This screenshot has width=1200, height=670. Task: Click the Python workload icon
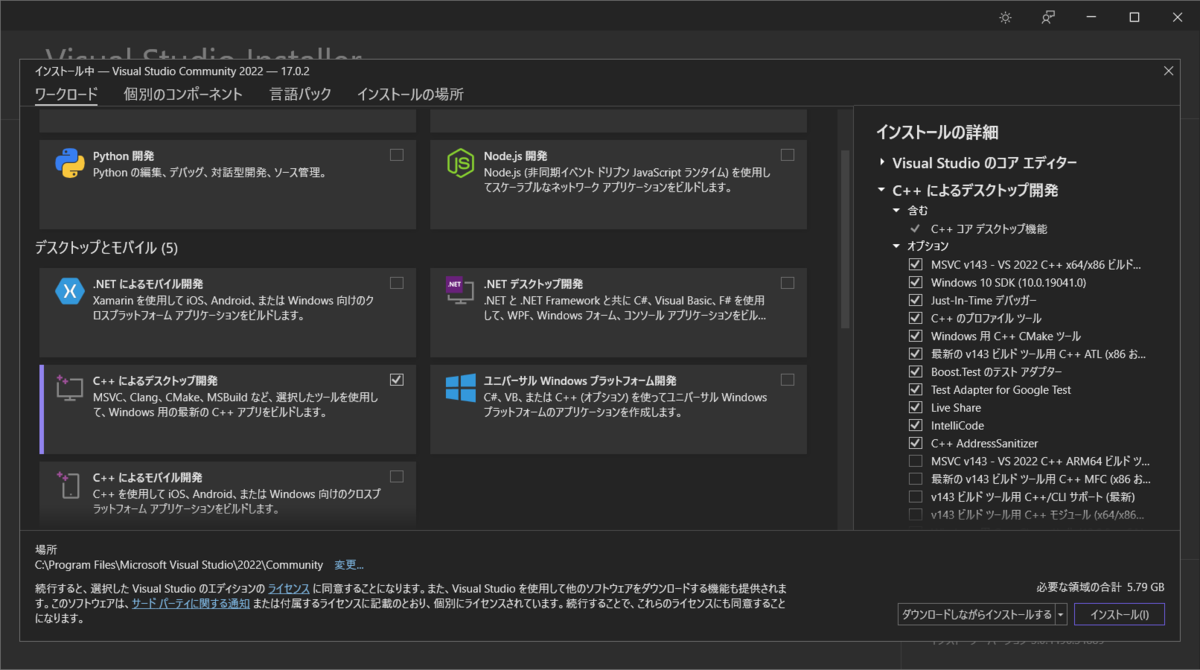point(69,163)
